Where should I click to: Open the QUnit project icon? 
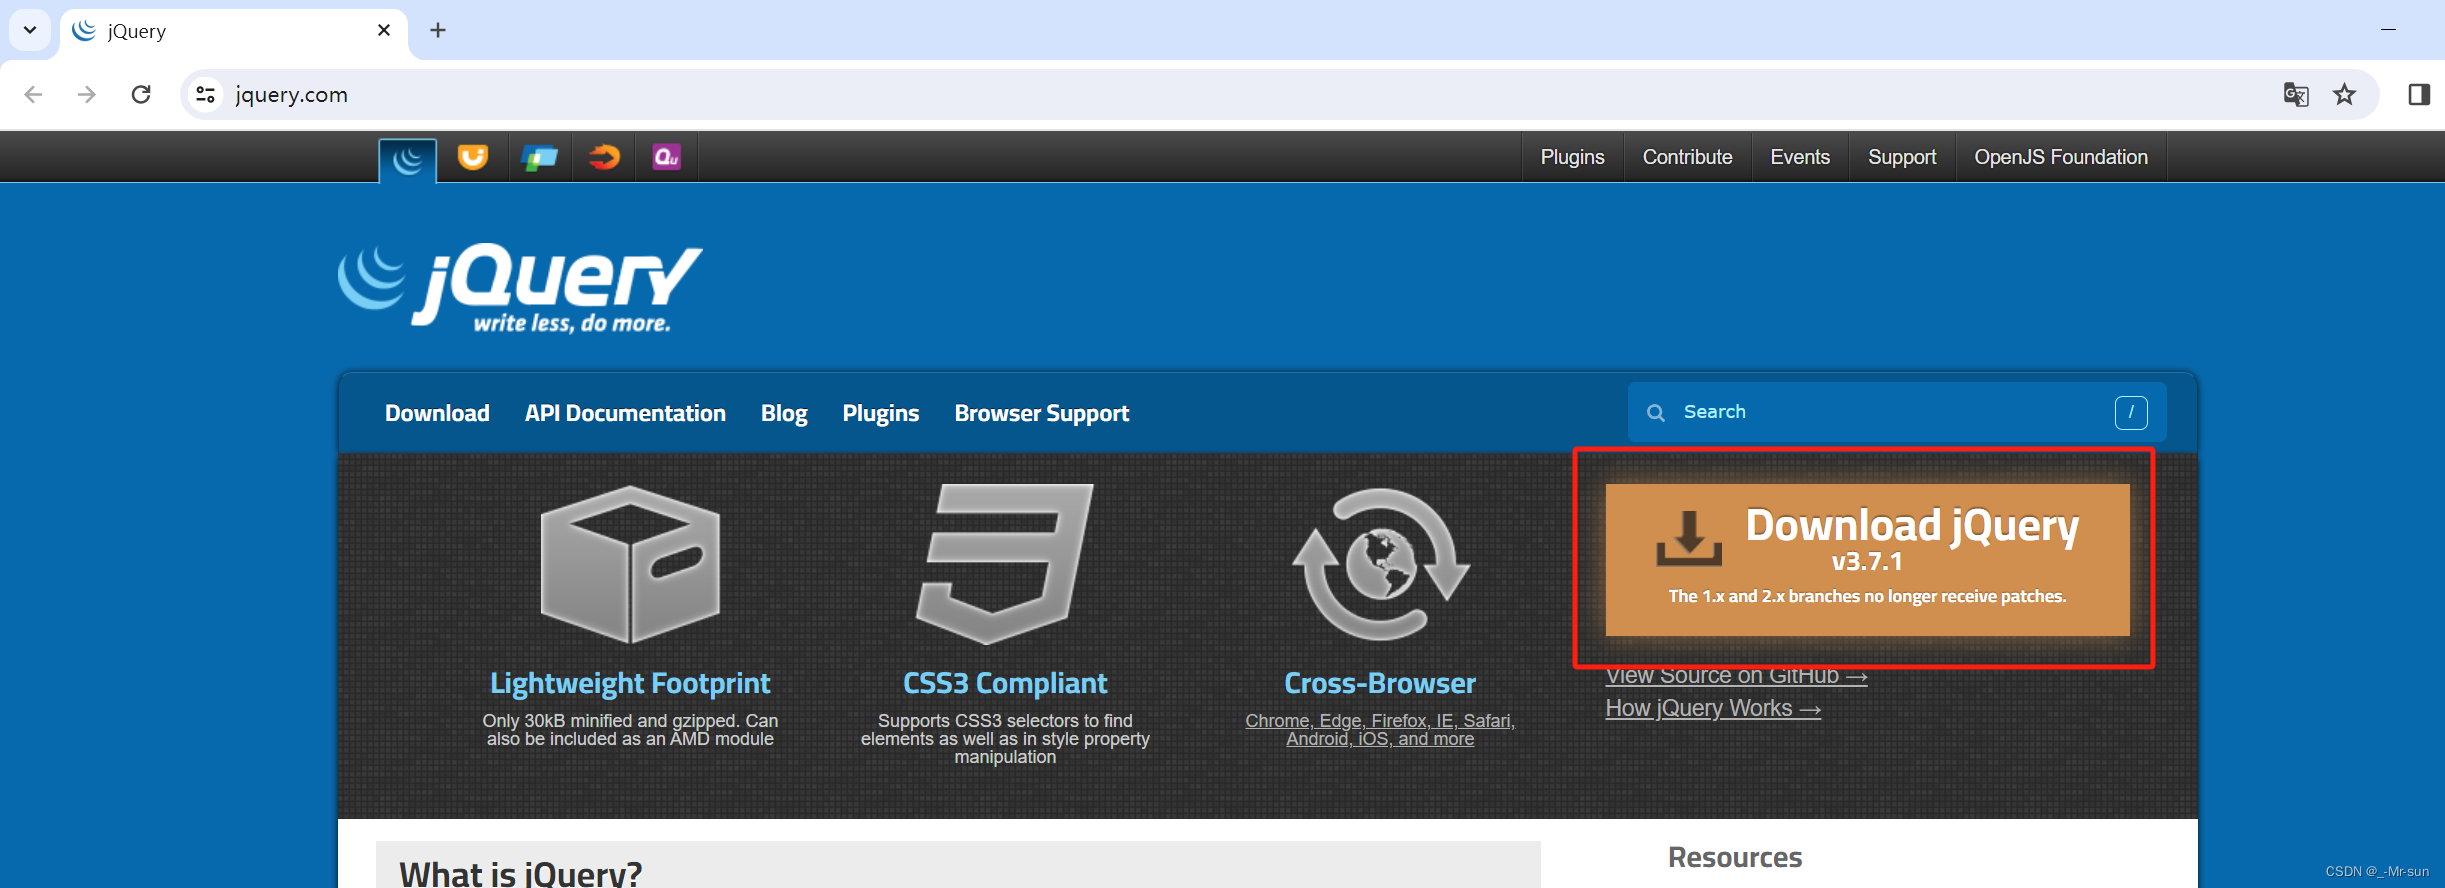tap(667, 157)
